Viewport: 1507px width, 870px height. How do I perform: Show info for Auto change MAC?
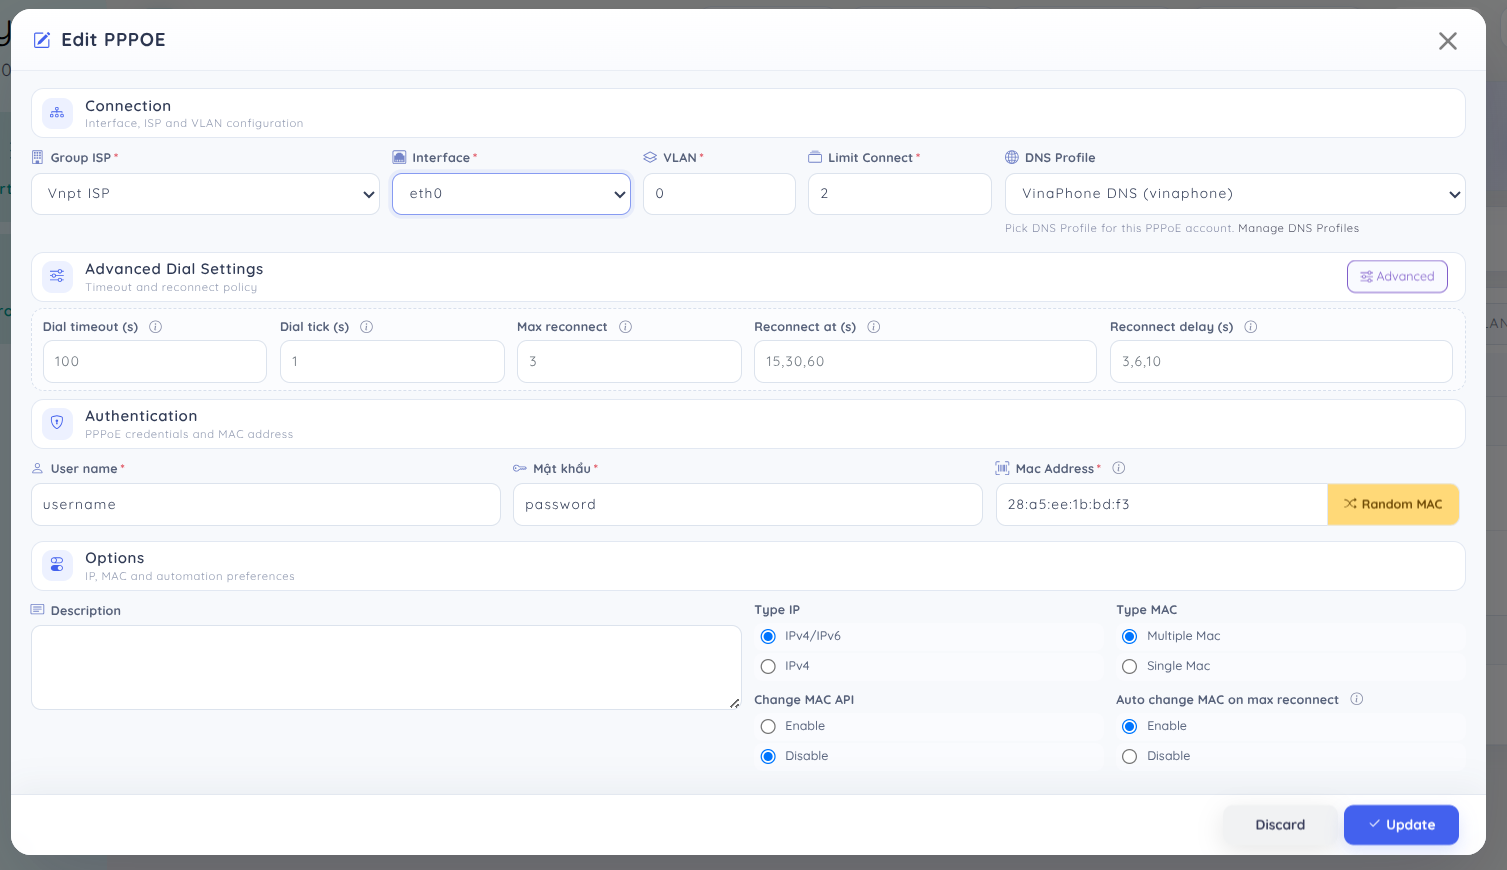click(1357, 699)
